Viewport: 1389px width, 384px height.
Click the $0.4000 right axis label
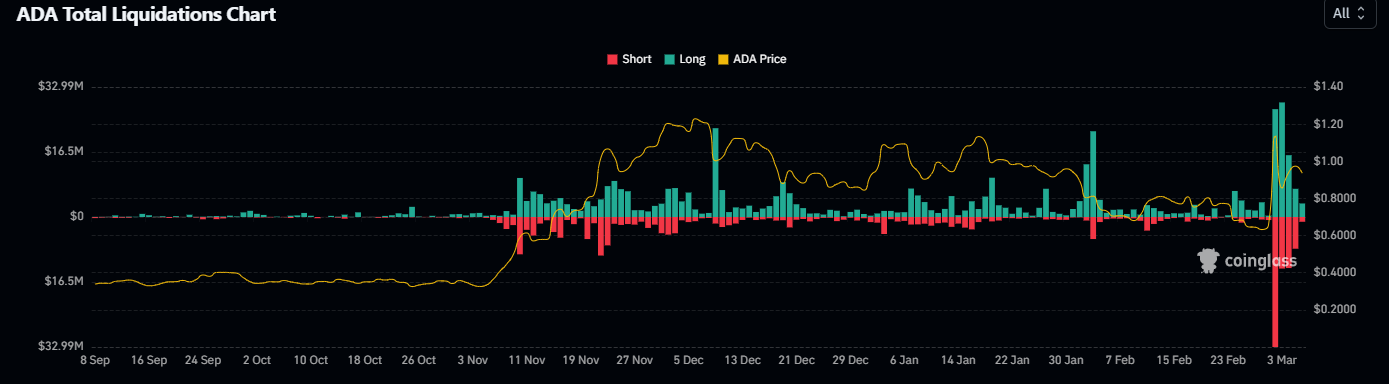coord(1335,272)
